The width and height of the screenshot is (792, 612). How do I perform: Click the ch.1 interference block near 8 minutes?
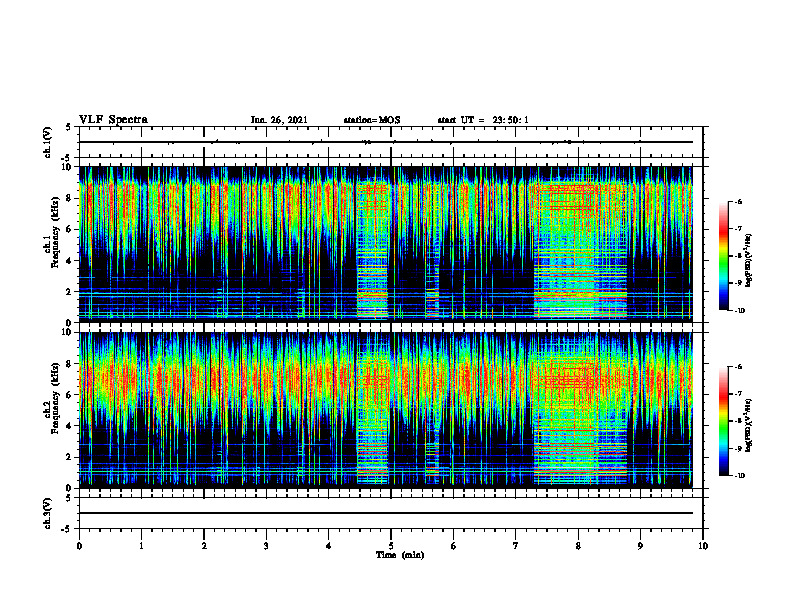pos(580,250)
